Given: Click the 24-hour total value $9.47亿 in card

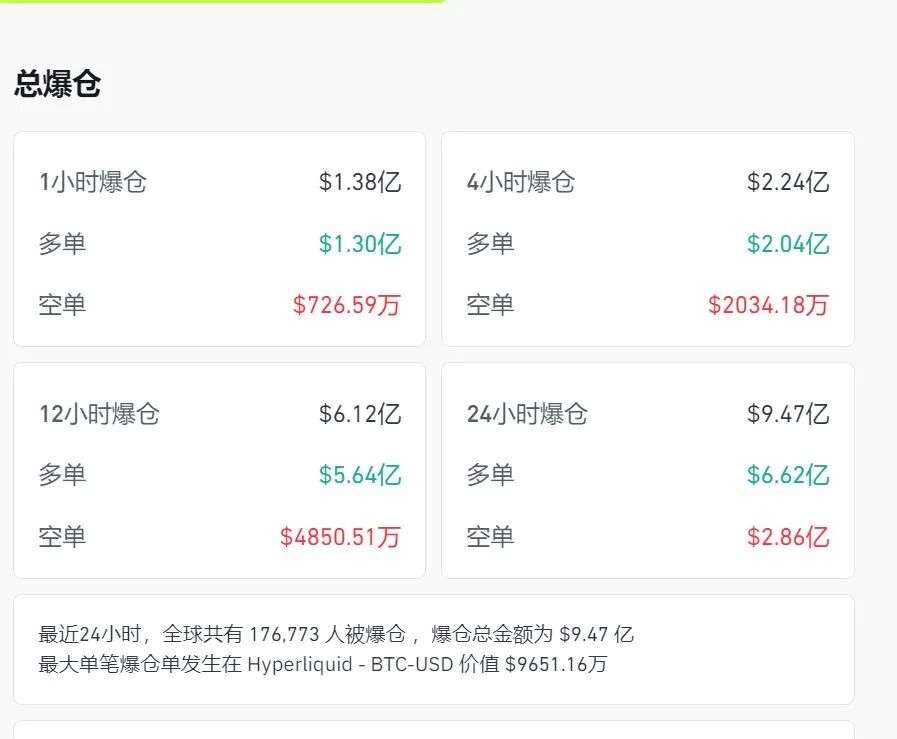Looking at the screenshot, I should click(x=788, y=414).
